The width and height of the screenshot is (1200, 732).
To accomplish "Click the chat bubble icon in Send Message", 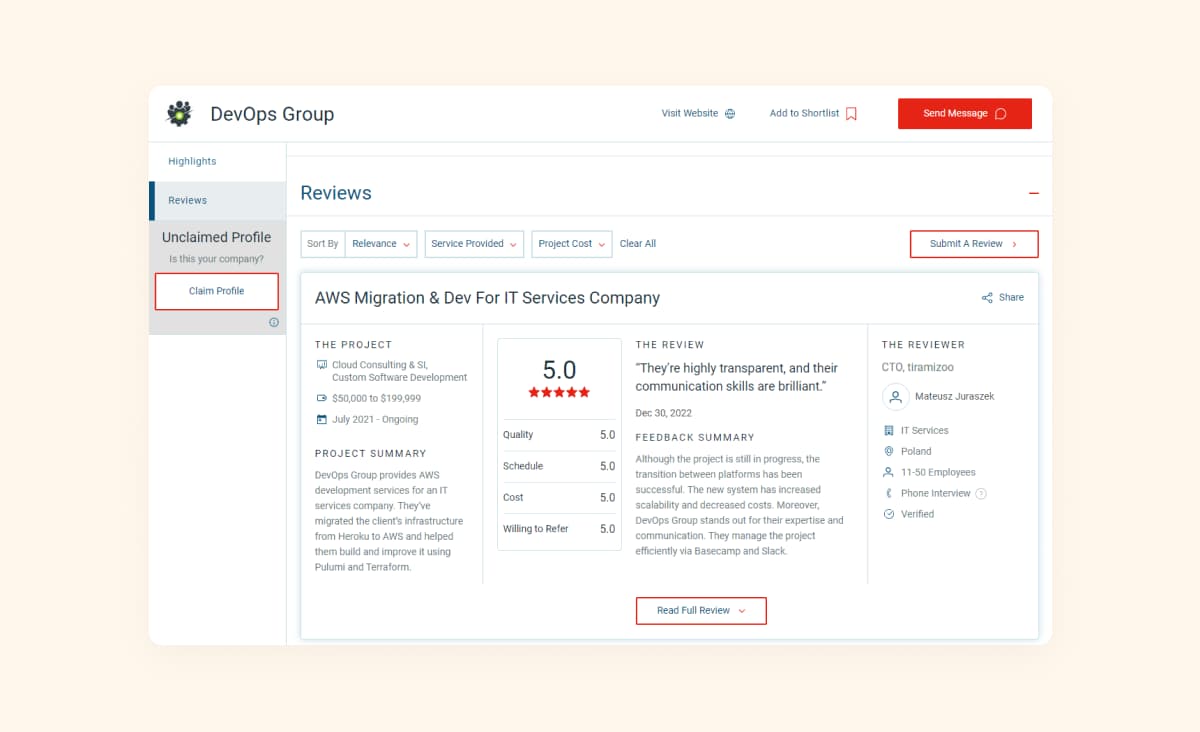I will 1000,114.
